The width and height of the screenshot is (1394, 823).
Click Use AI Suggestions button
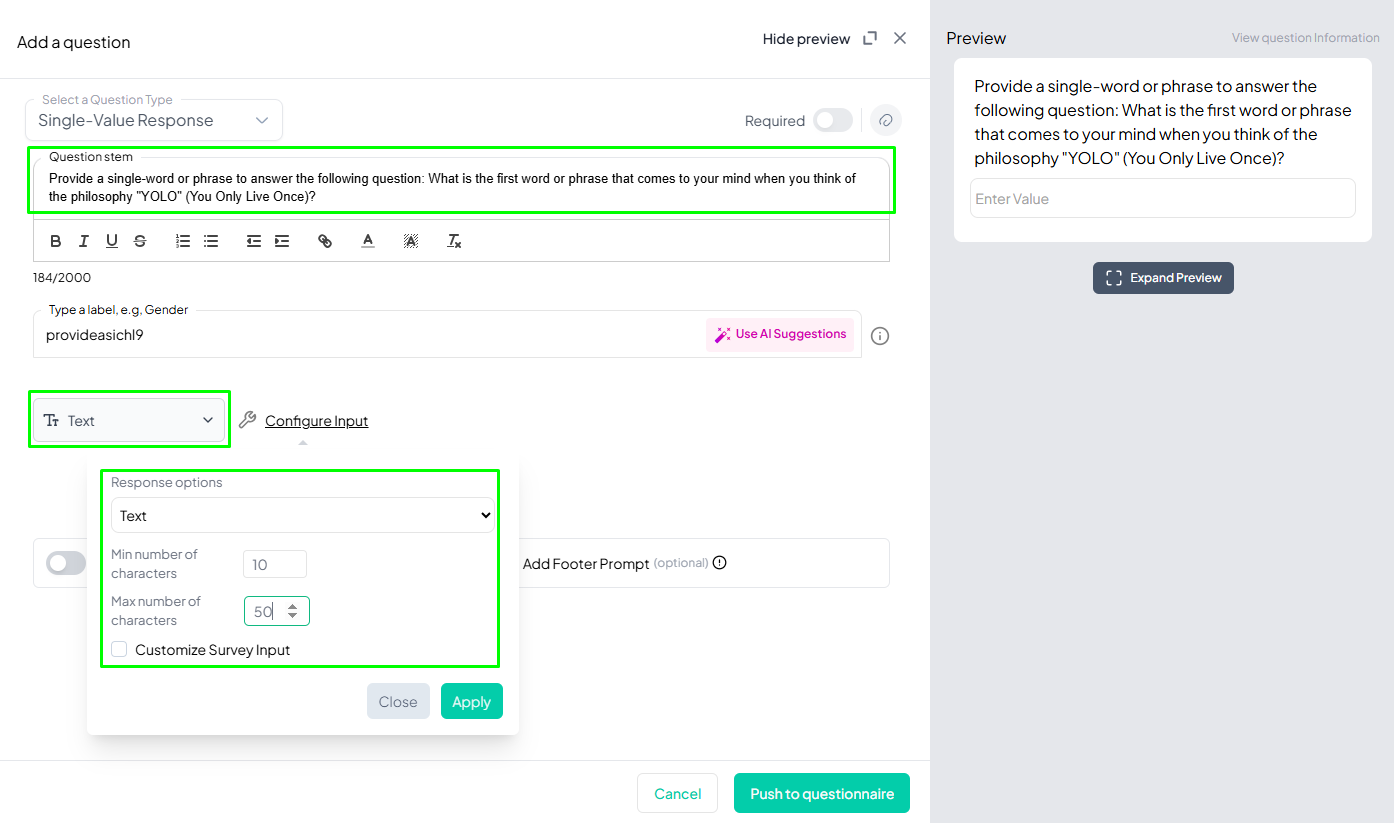(x=780, y=334)
